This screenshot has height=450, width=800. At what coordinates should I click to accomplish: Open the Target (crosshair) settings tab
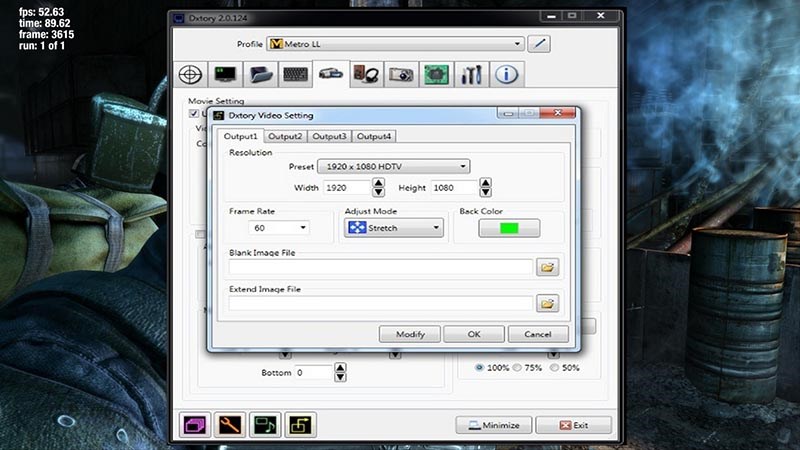point(191,74)
